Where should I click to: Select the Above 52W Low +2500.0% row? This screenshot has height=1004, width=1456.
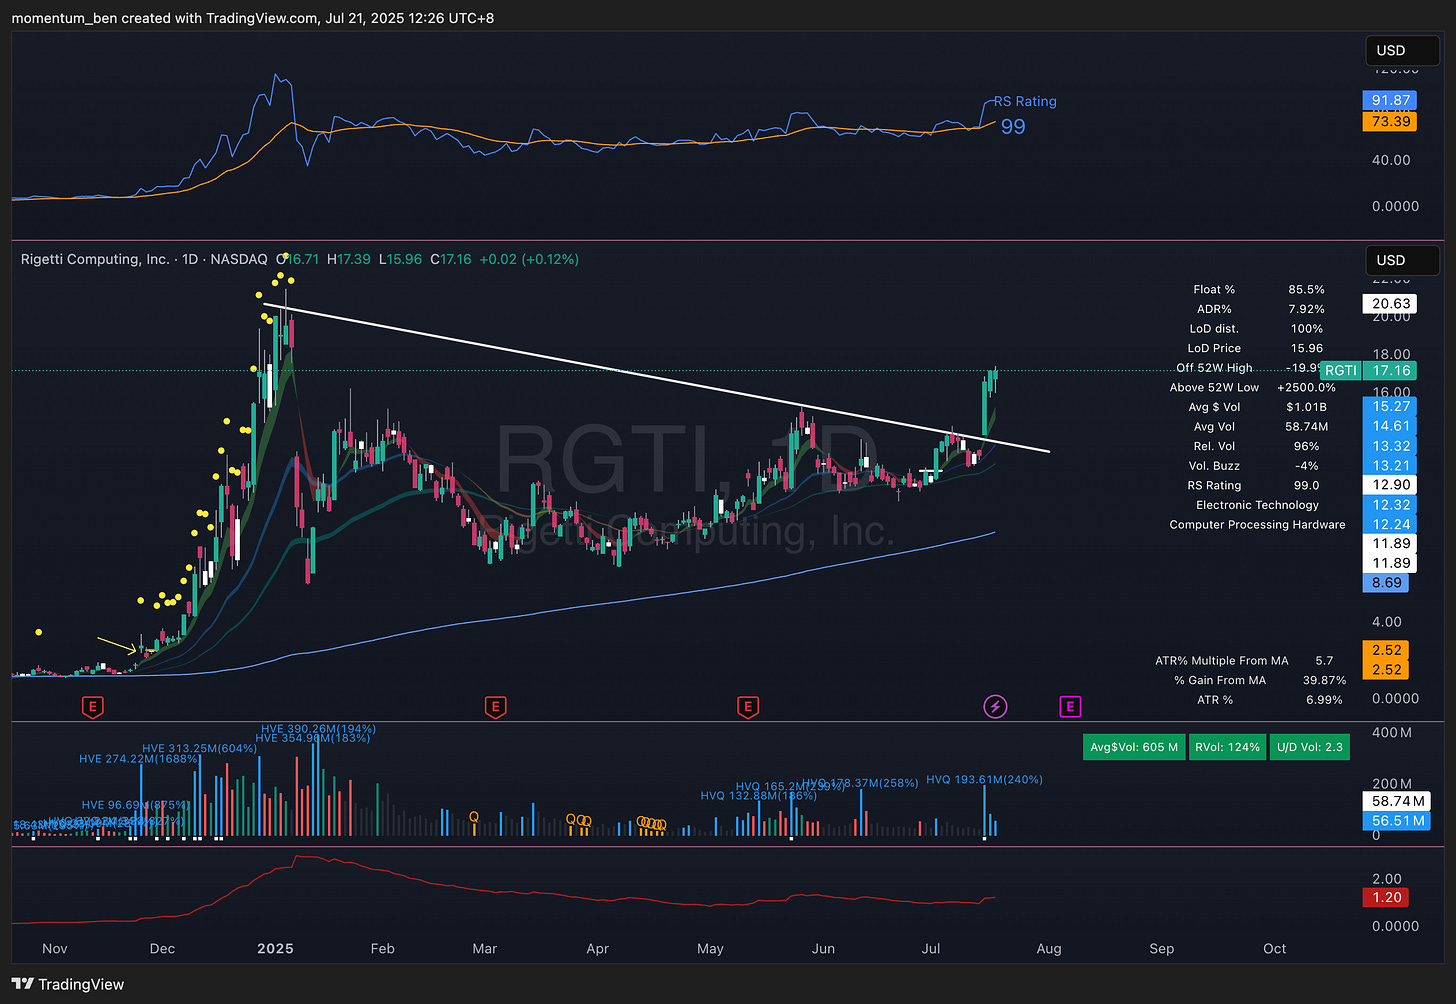coord(1253,387)
